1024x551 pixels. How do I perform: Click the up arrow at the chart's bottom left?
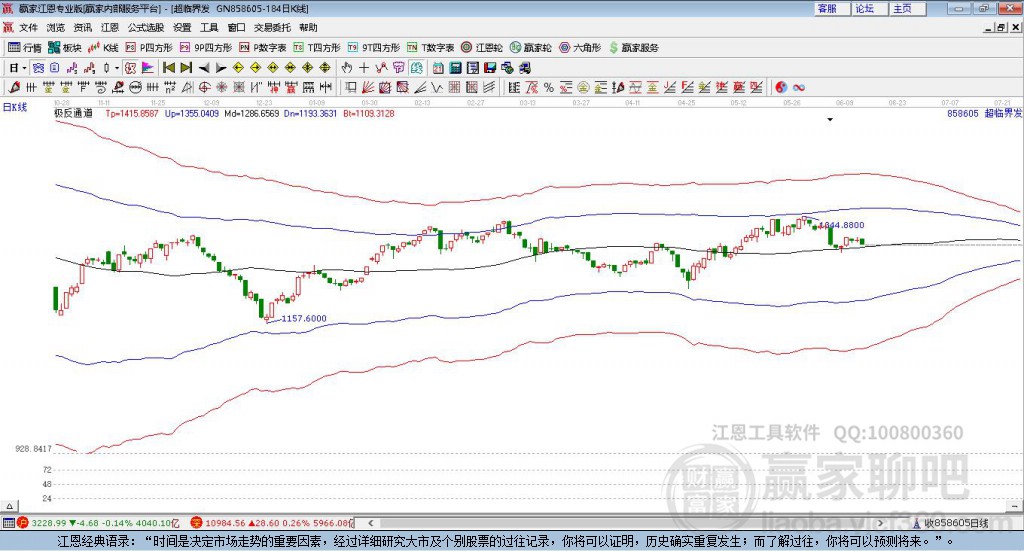[9, 506]
